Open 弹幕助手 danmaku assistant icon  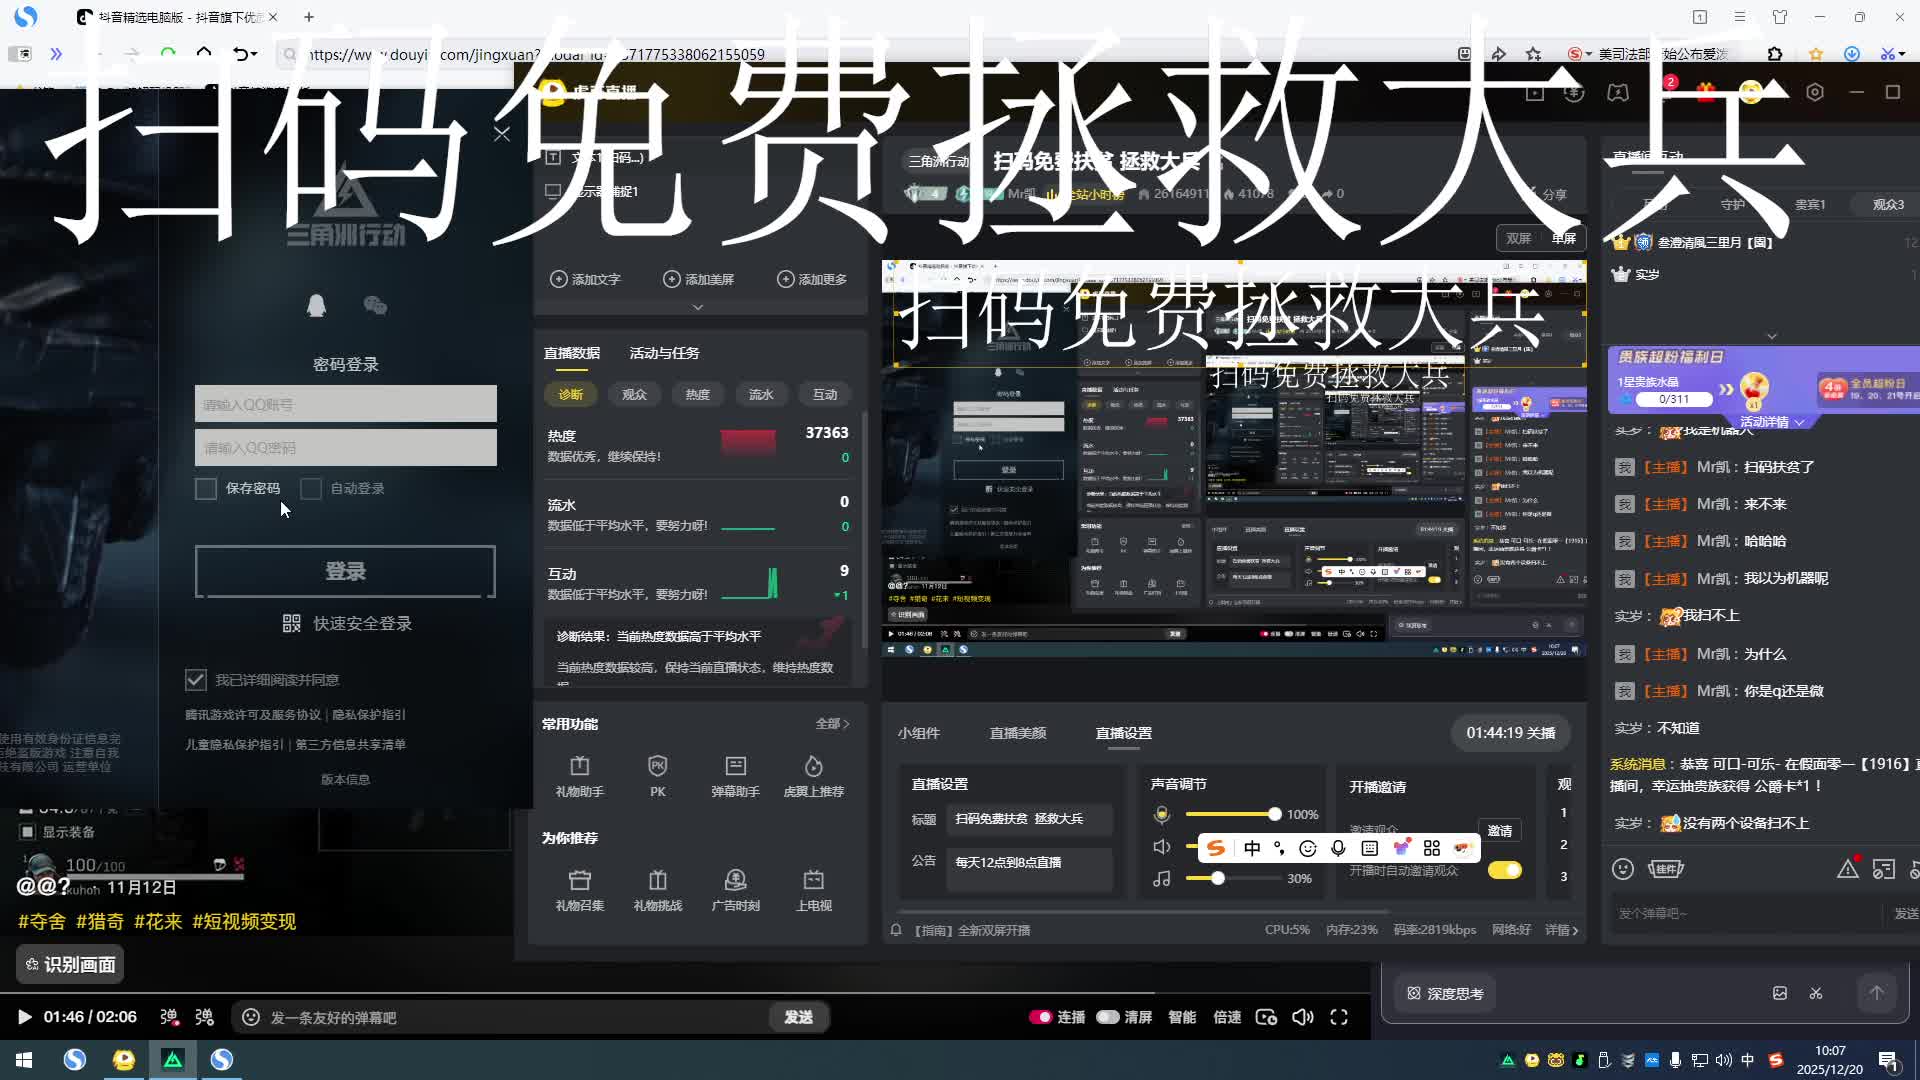pos(735,767)
